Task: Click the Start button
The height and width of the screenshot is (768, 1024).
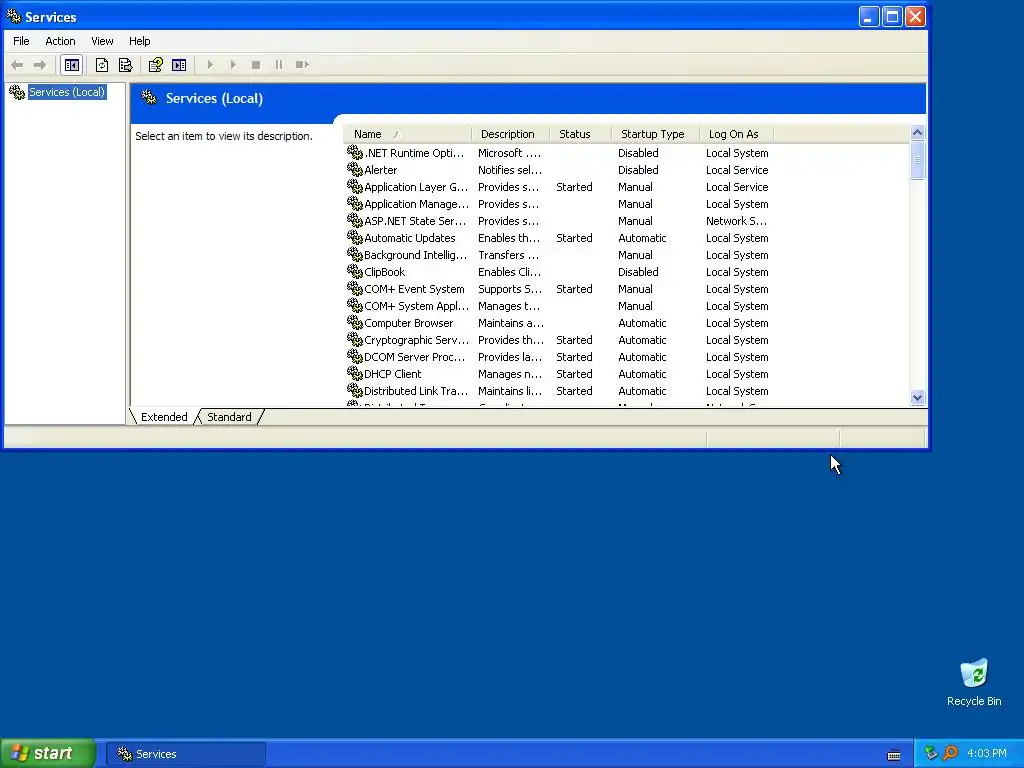Action: [48, 754]
